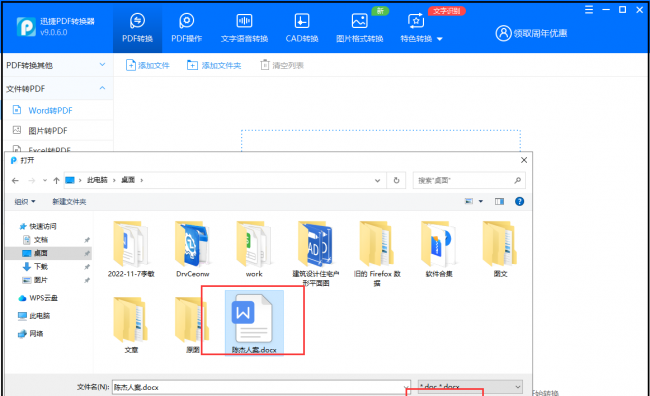Click the search magnifier icon
This screenshot has width=650, height=396.
click(517, 180)
